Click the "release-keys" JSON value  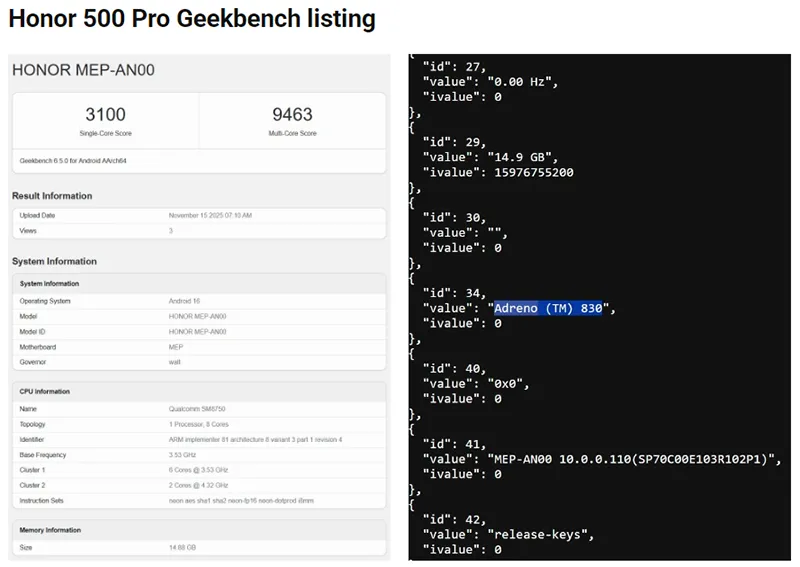tap(540, 534)
